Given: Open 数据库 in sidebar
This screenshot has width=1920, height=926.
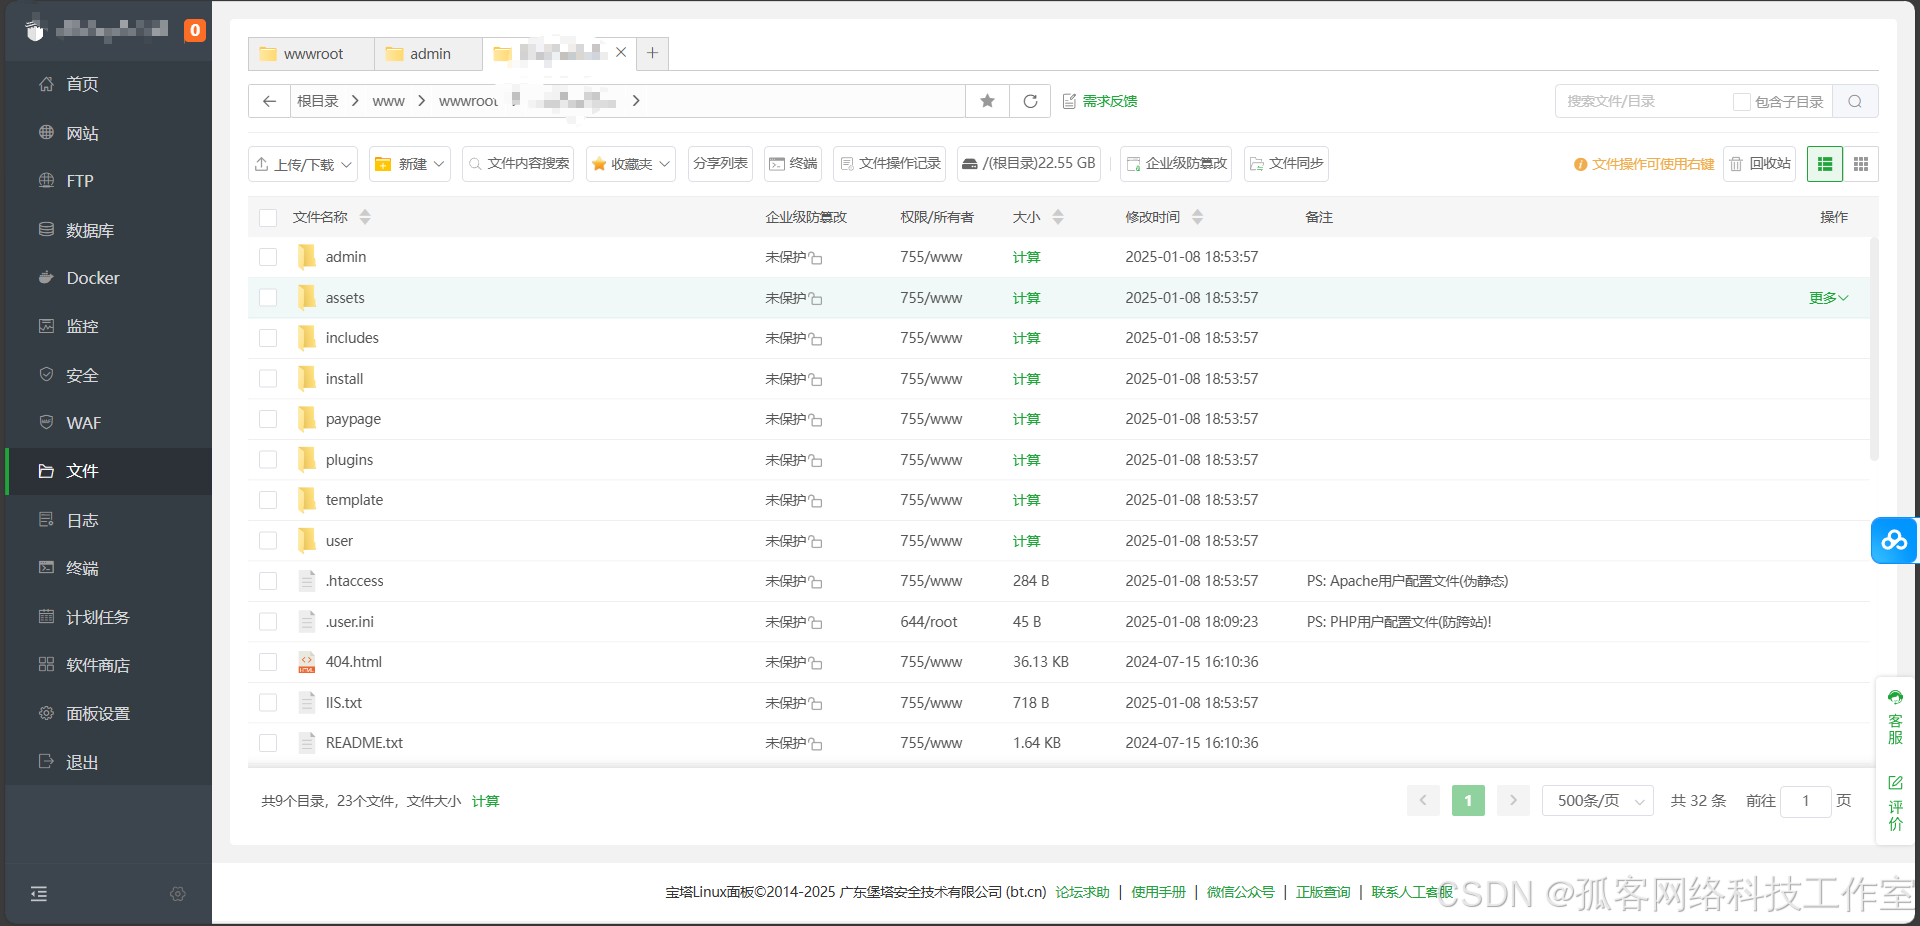Looking at the screenshot, I should tap(108, 230).
